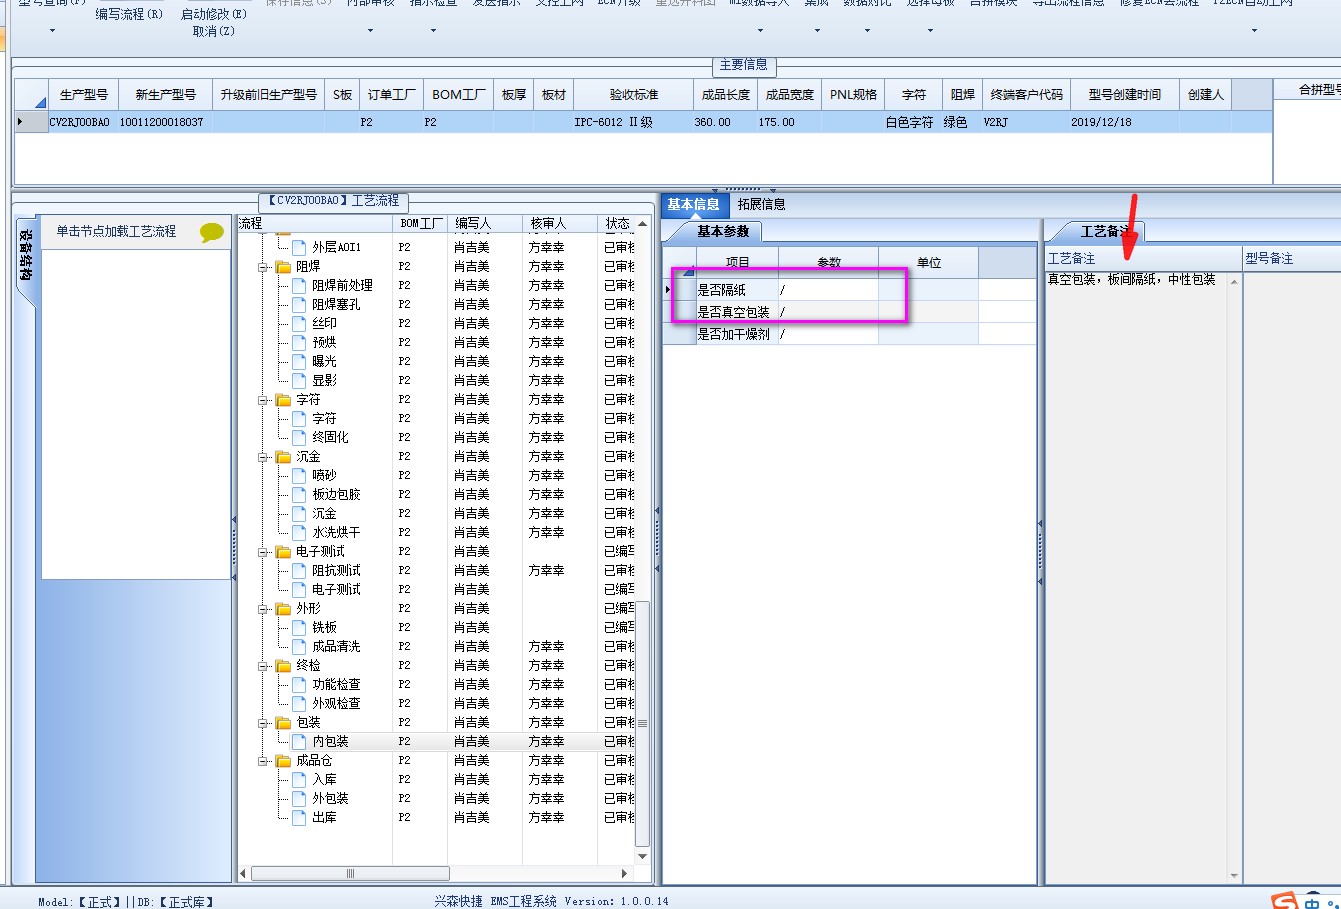1341x909 pixels.
Task: Click document icon beside 显影
Action: (299, 381)
